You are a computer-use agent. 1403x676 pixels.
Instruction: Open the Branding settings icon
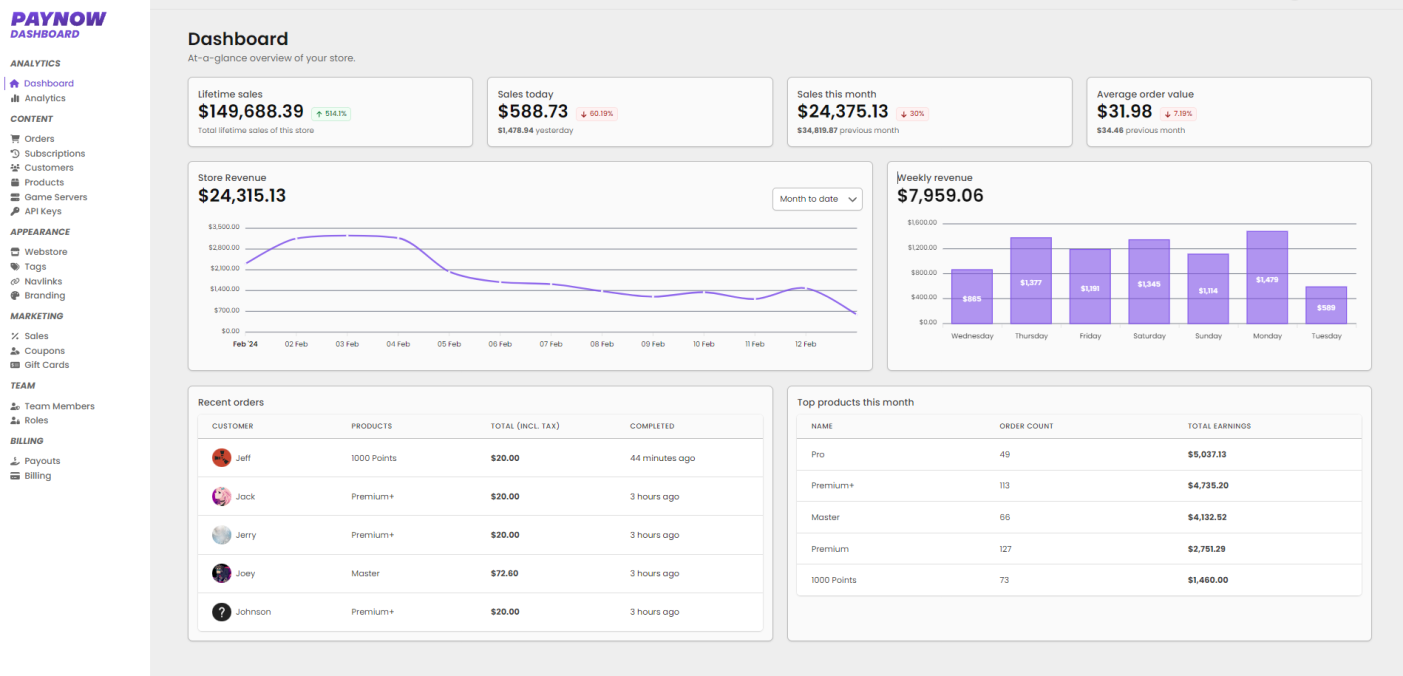(15, 295)
